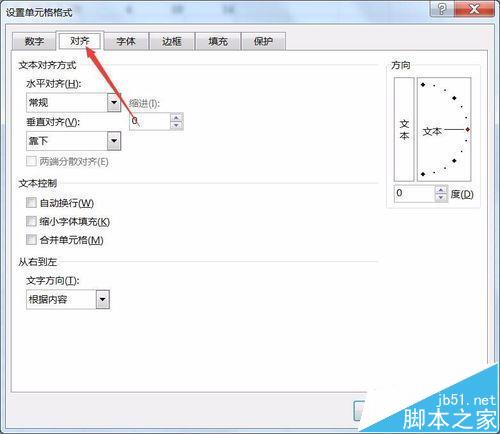Switch to the 字体 tab
500x434 pixels.
coord(126,42)
